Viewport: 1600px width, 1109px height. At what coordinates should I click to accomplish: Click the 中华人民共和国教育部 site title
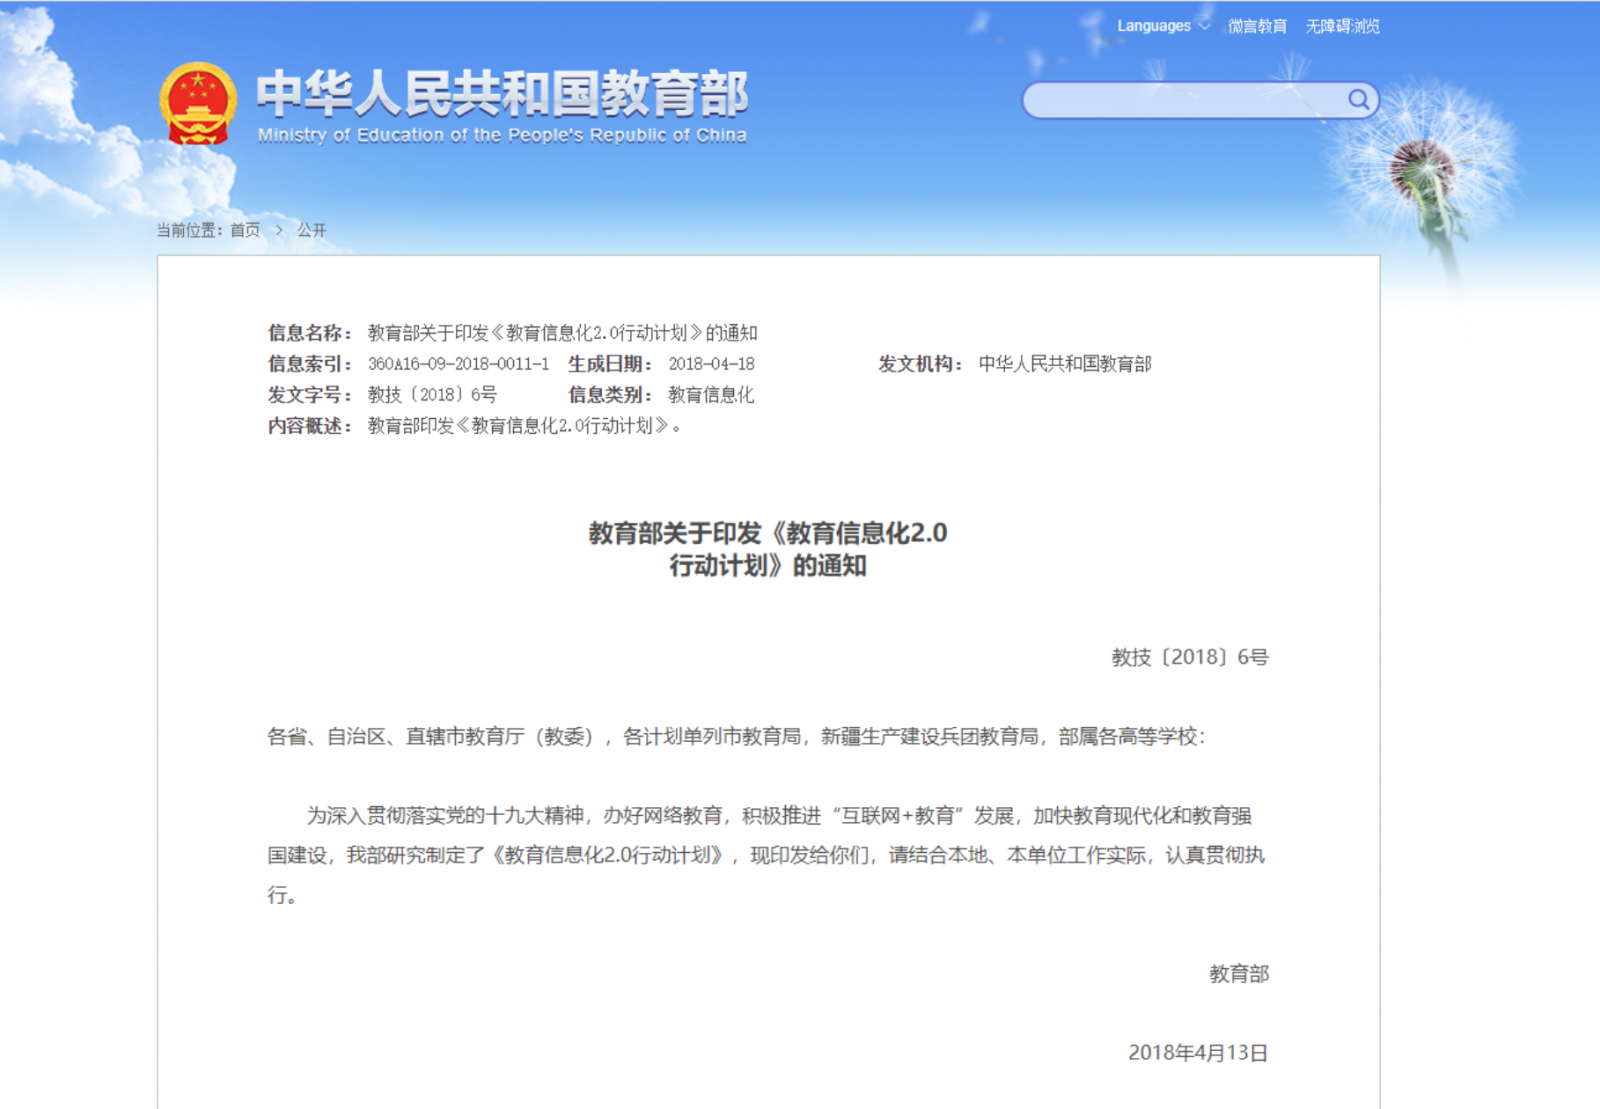(502, 94)
